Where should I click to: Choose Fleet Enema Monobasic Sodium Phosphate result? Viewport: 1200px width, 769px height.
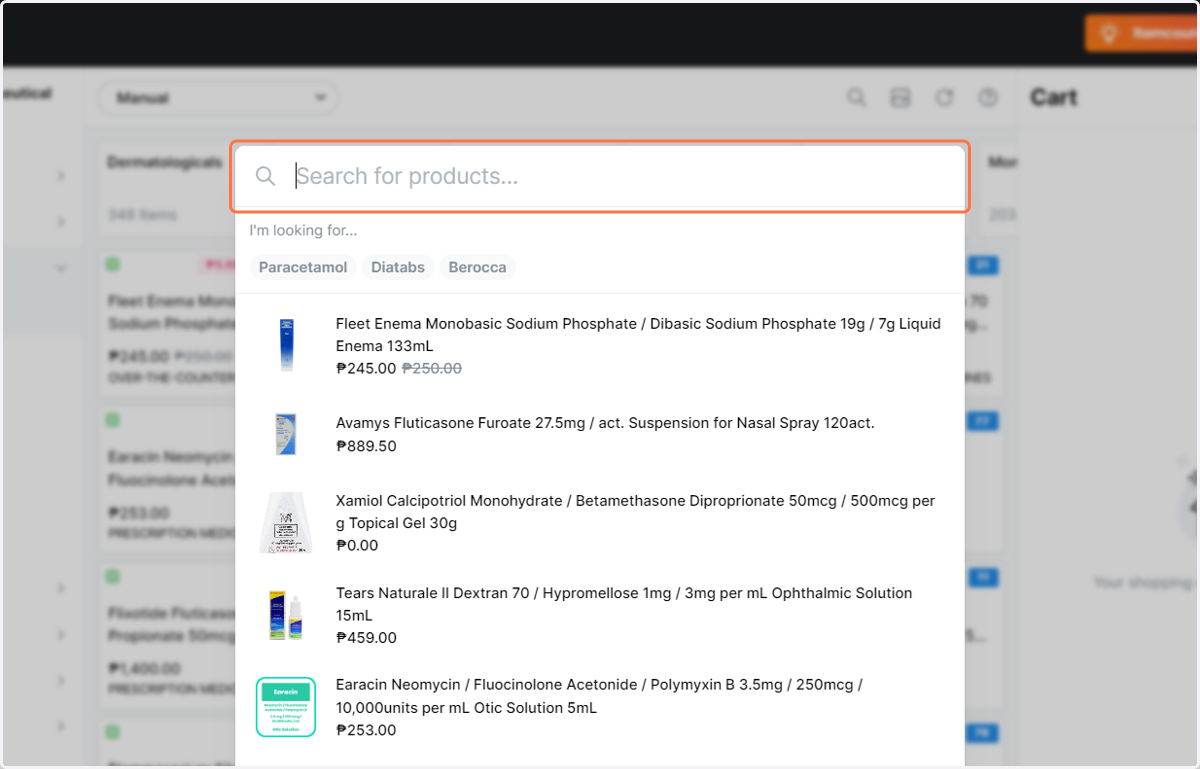[600, 345]
